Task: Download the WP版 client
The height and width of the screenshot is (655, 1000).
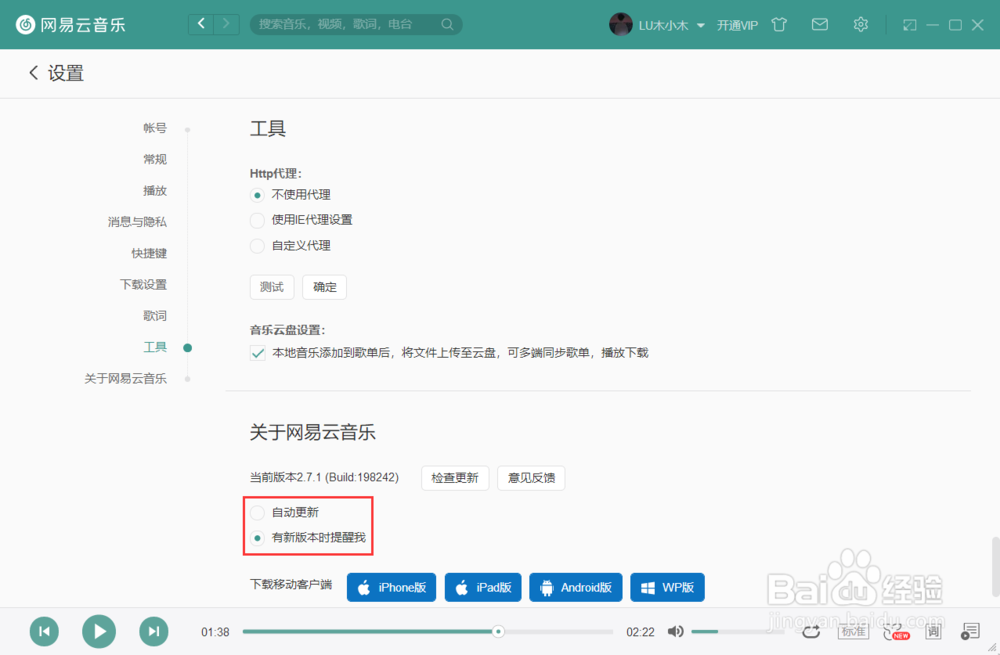Action: tap(667, 587)
